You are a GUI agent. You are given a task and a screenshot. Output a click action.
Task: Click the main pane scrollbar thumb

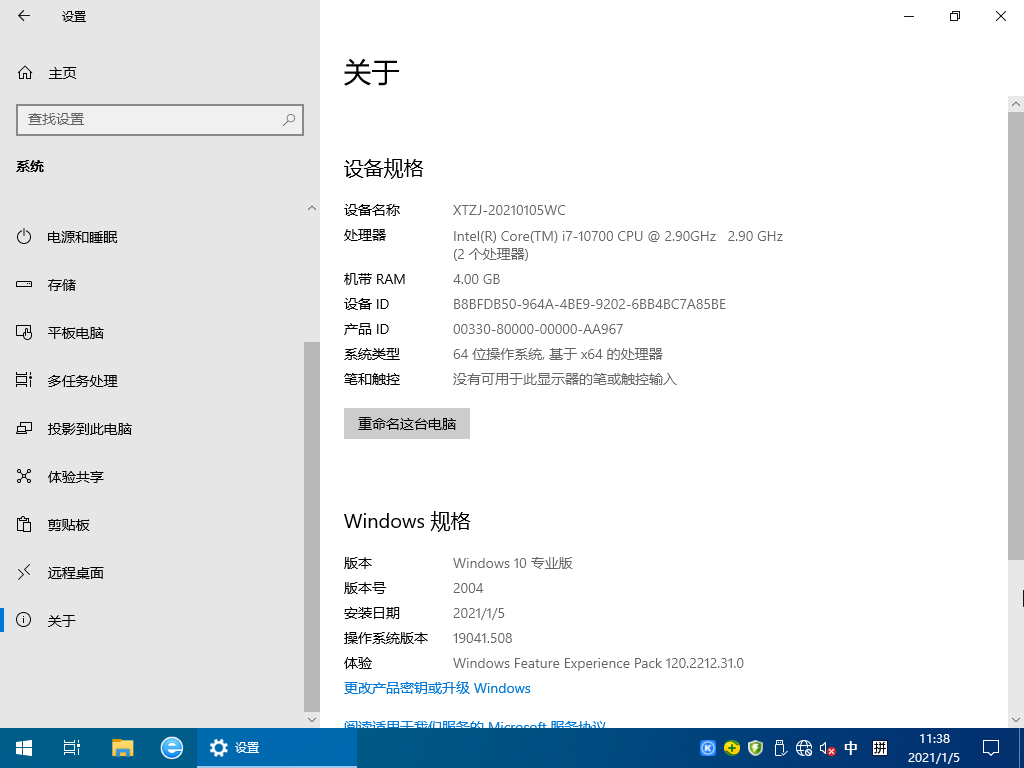point(1016,336)
